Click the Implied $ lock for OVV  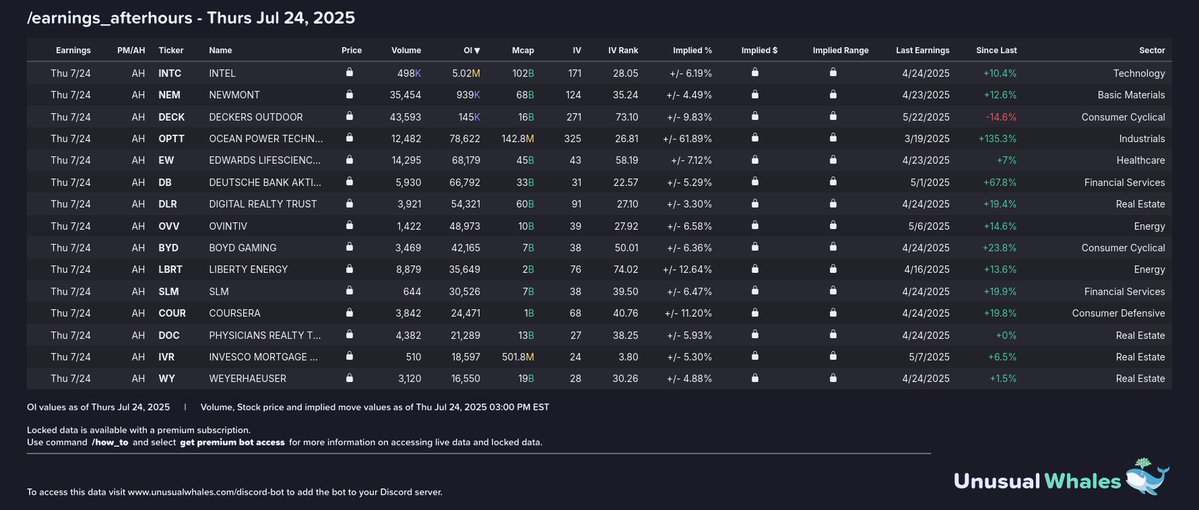[x=755, y=225]
